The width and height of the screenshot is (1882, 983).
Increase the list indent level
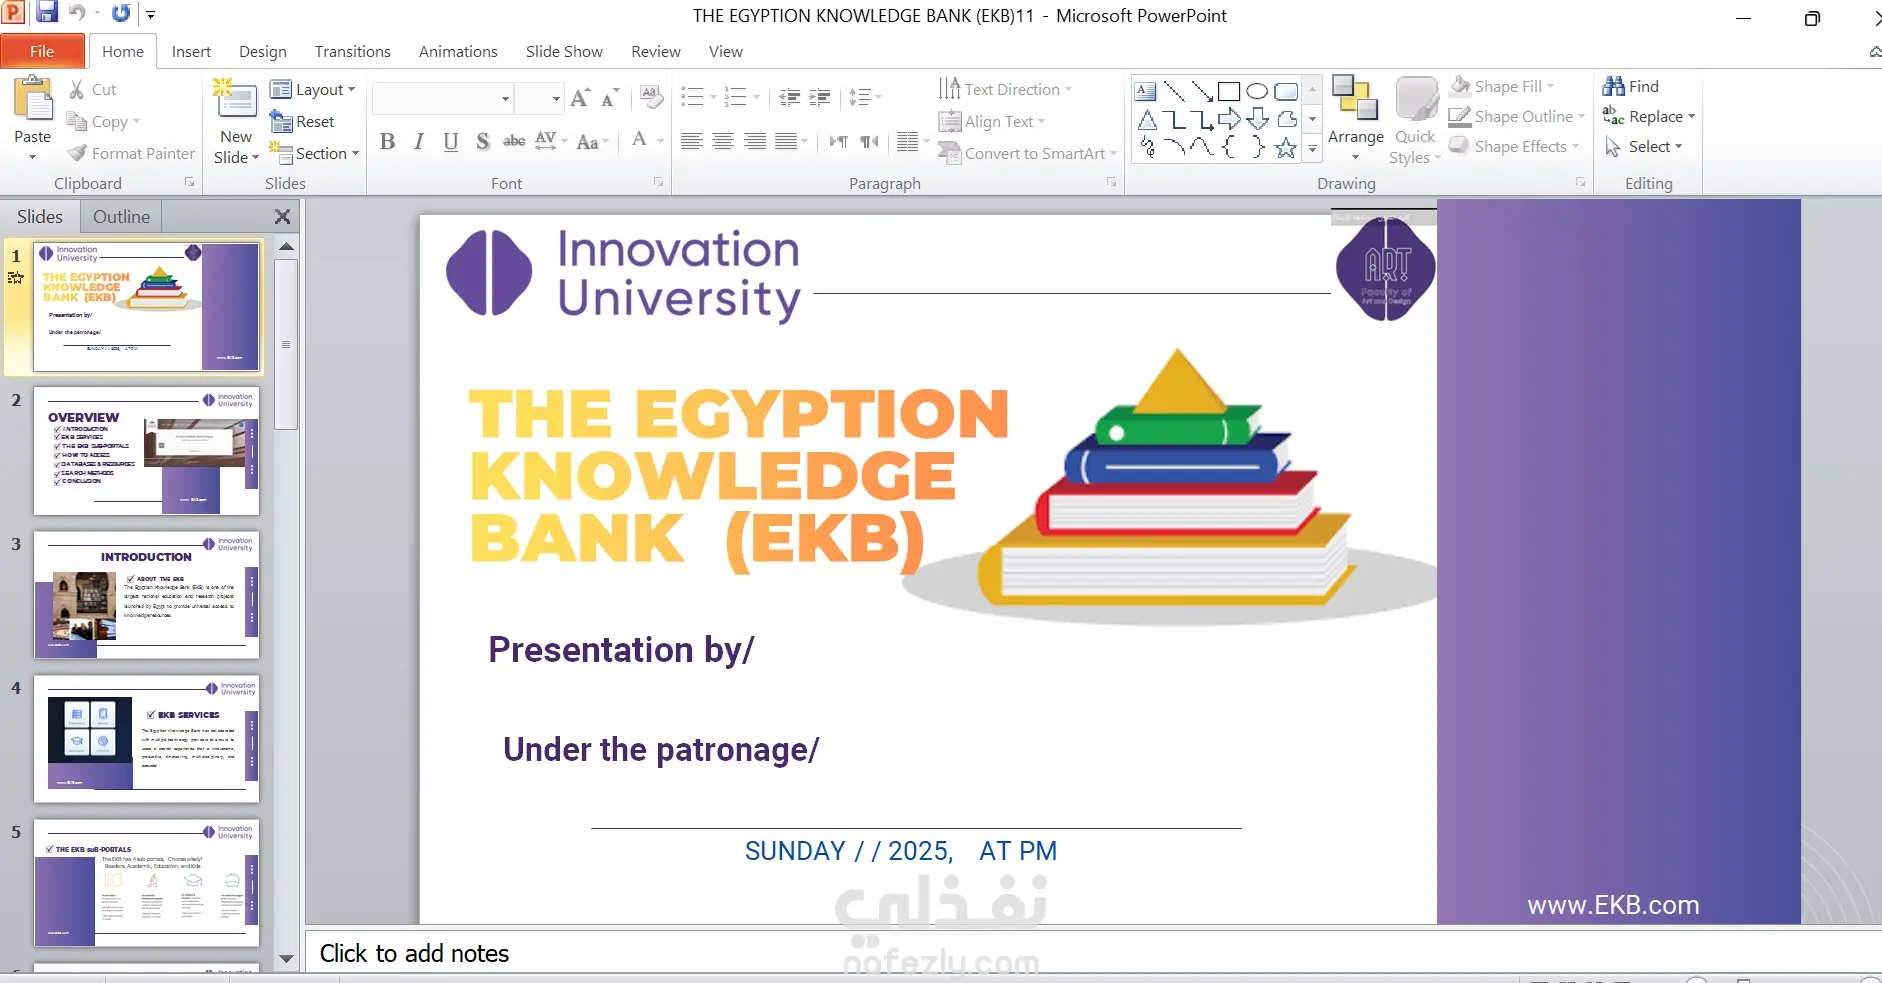(x=820, y=97)
